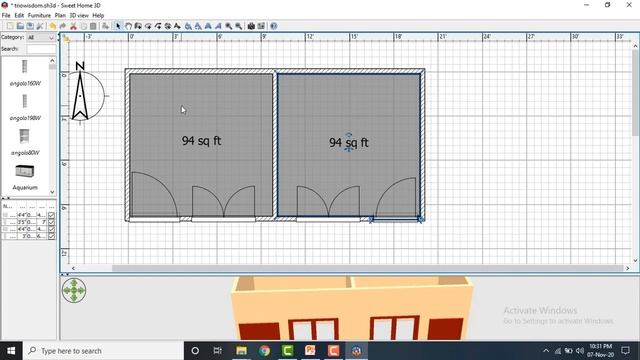640x360 pixels.
Task: Open the Help menu
Action: click(x=98, y=16)
